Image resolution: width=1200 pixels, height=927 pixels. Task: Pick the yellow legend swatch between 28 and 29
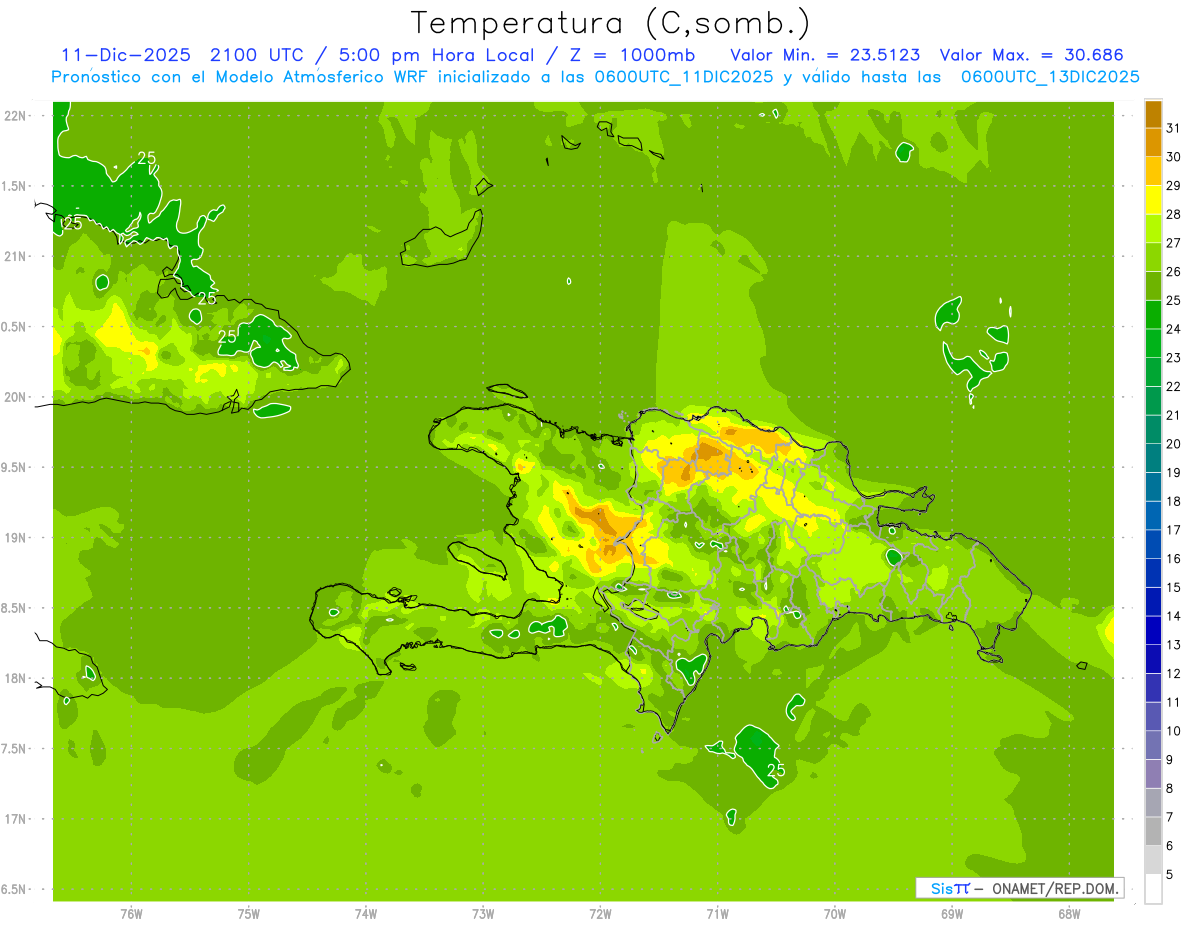(x=1153, y=200)
